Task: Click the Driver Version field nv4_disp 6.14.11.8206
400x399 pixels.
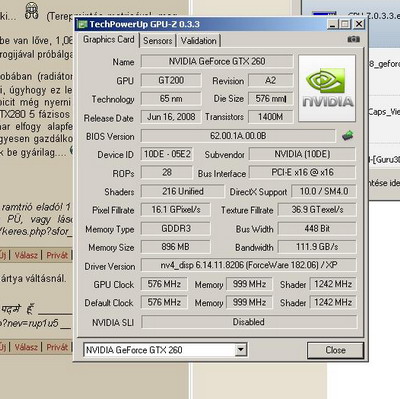Action: pos(249,265)
